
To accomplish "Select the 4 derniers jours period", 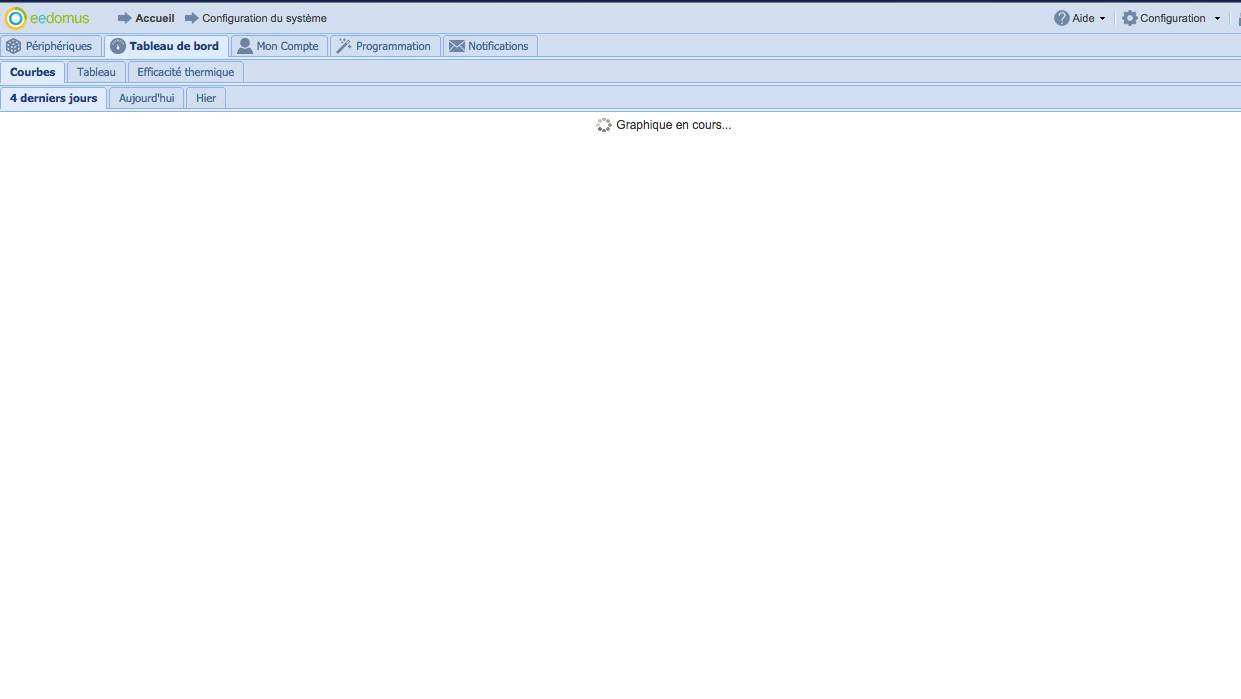I will click(54, 98).
